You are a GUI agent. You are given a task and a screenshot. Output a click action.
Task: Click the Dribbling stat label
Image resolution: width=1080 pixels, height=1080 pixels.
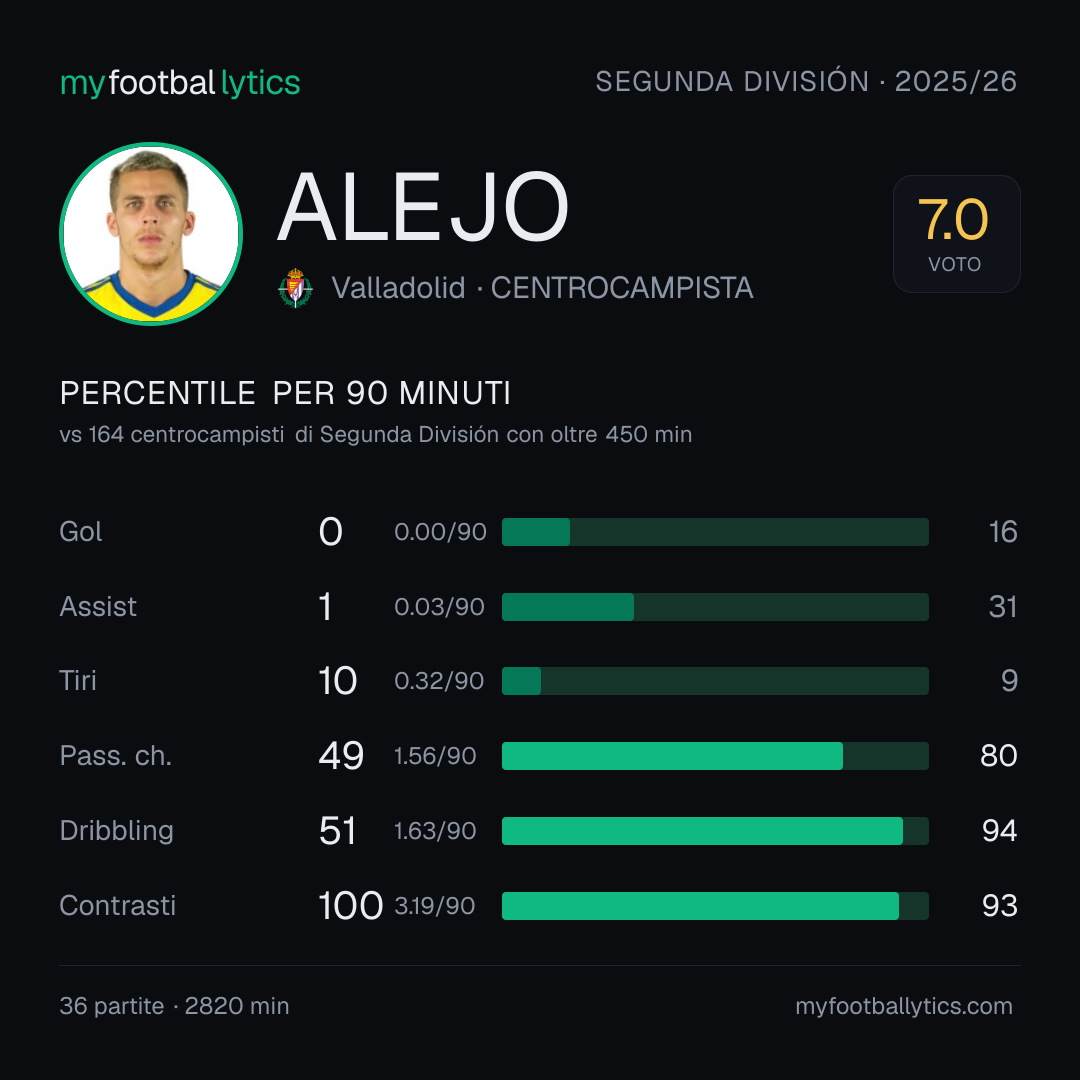tap(116, 831)
